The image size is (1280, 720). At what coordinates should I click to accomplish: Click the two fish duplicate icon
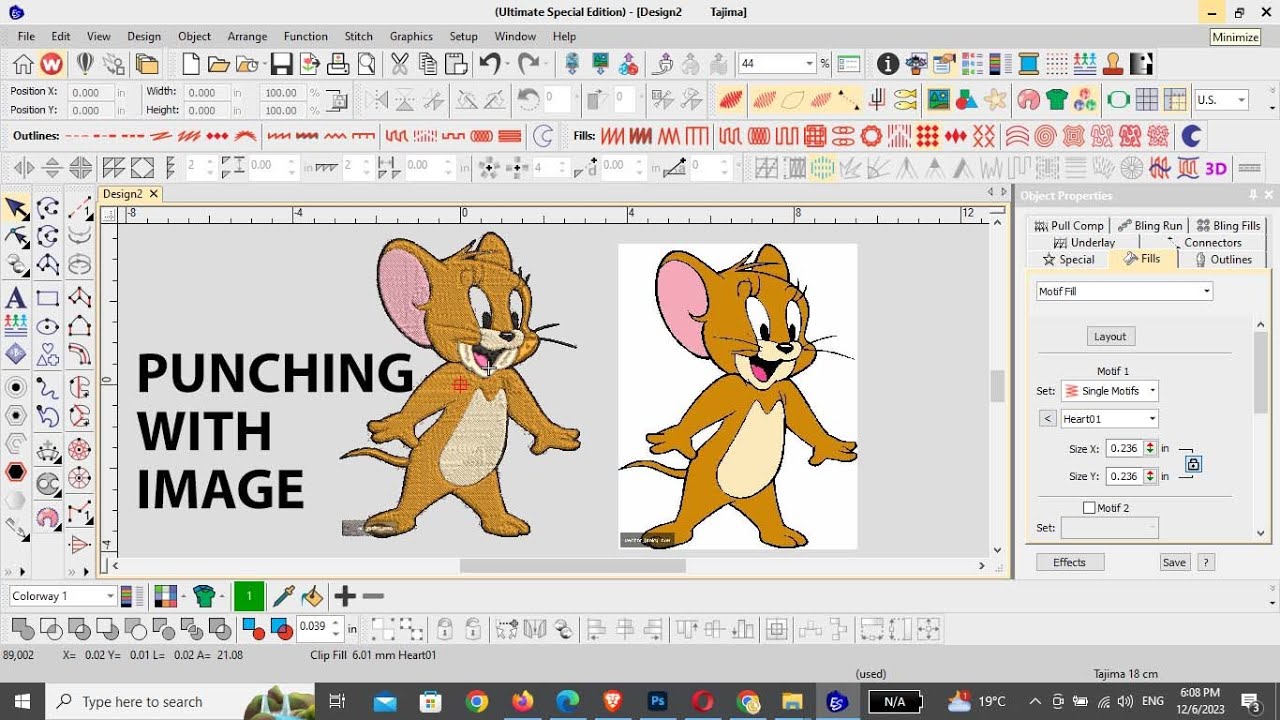coord(905,99)
